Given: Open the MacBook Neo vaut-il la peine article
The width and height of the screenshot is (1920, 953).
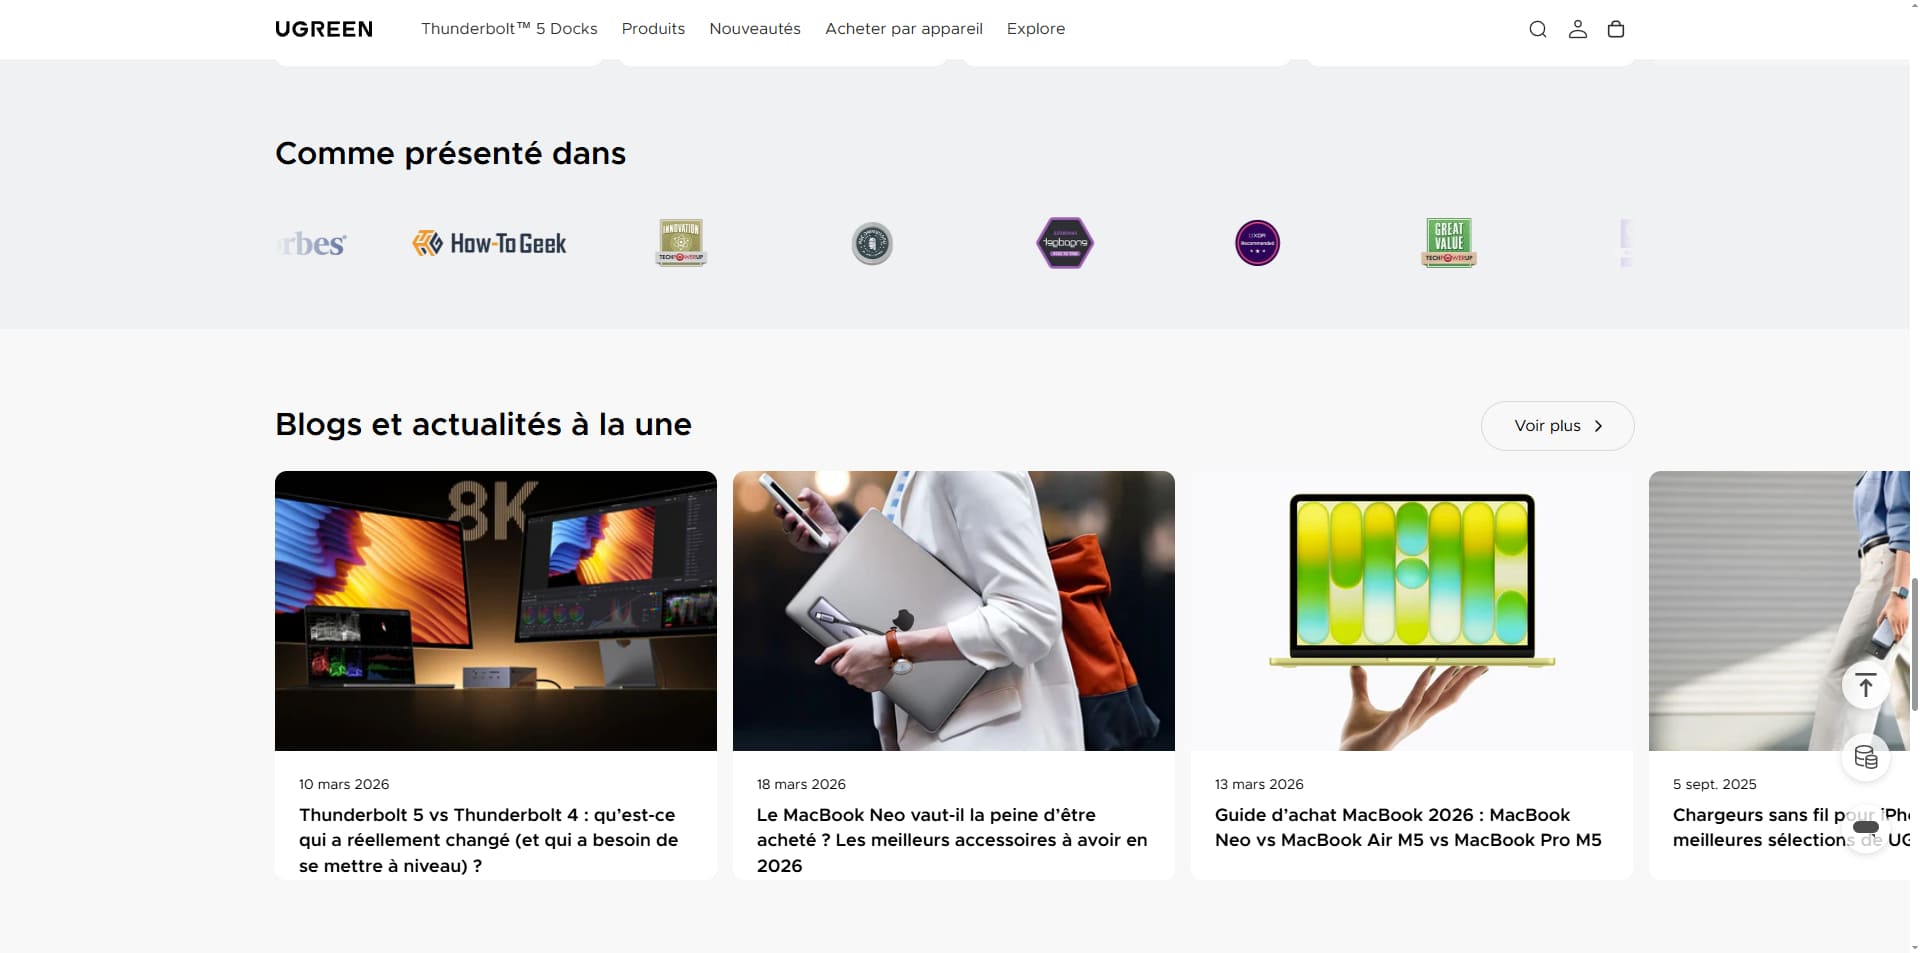Looking at the screenshot, I should (952, 840).
